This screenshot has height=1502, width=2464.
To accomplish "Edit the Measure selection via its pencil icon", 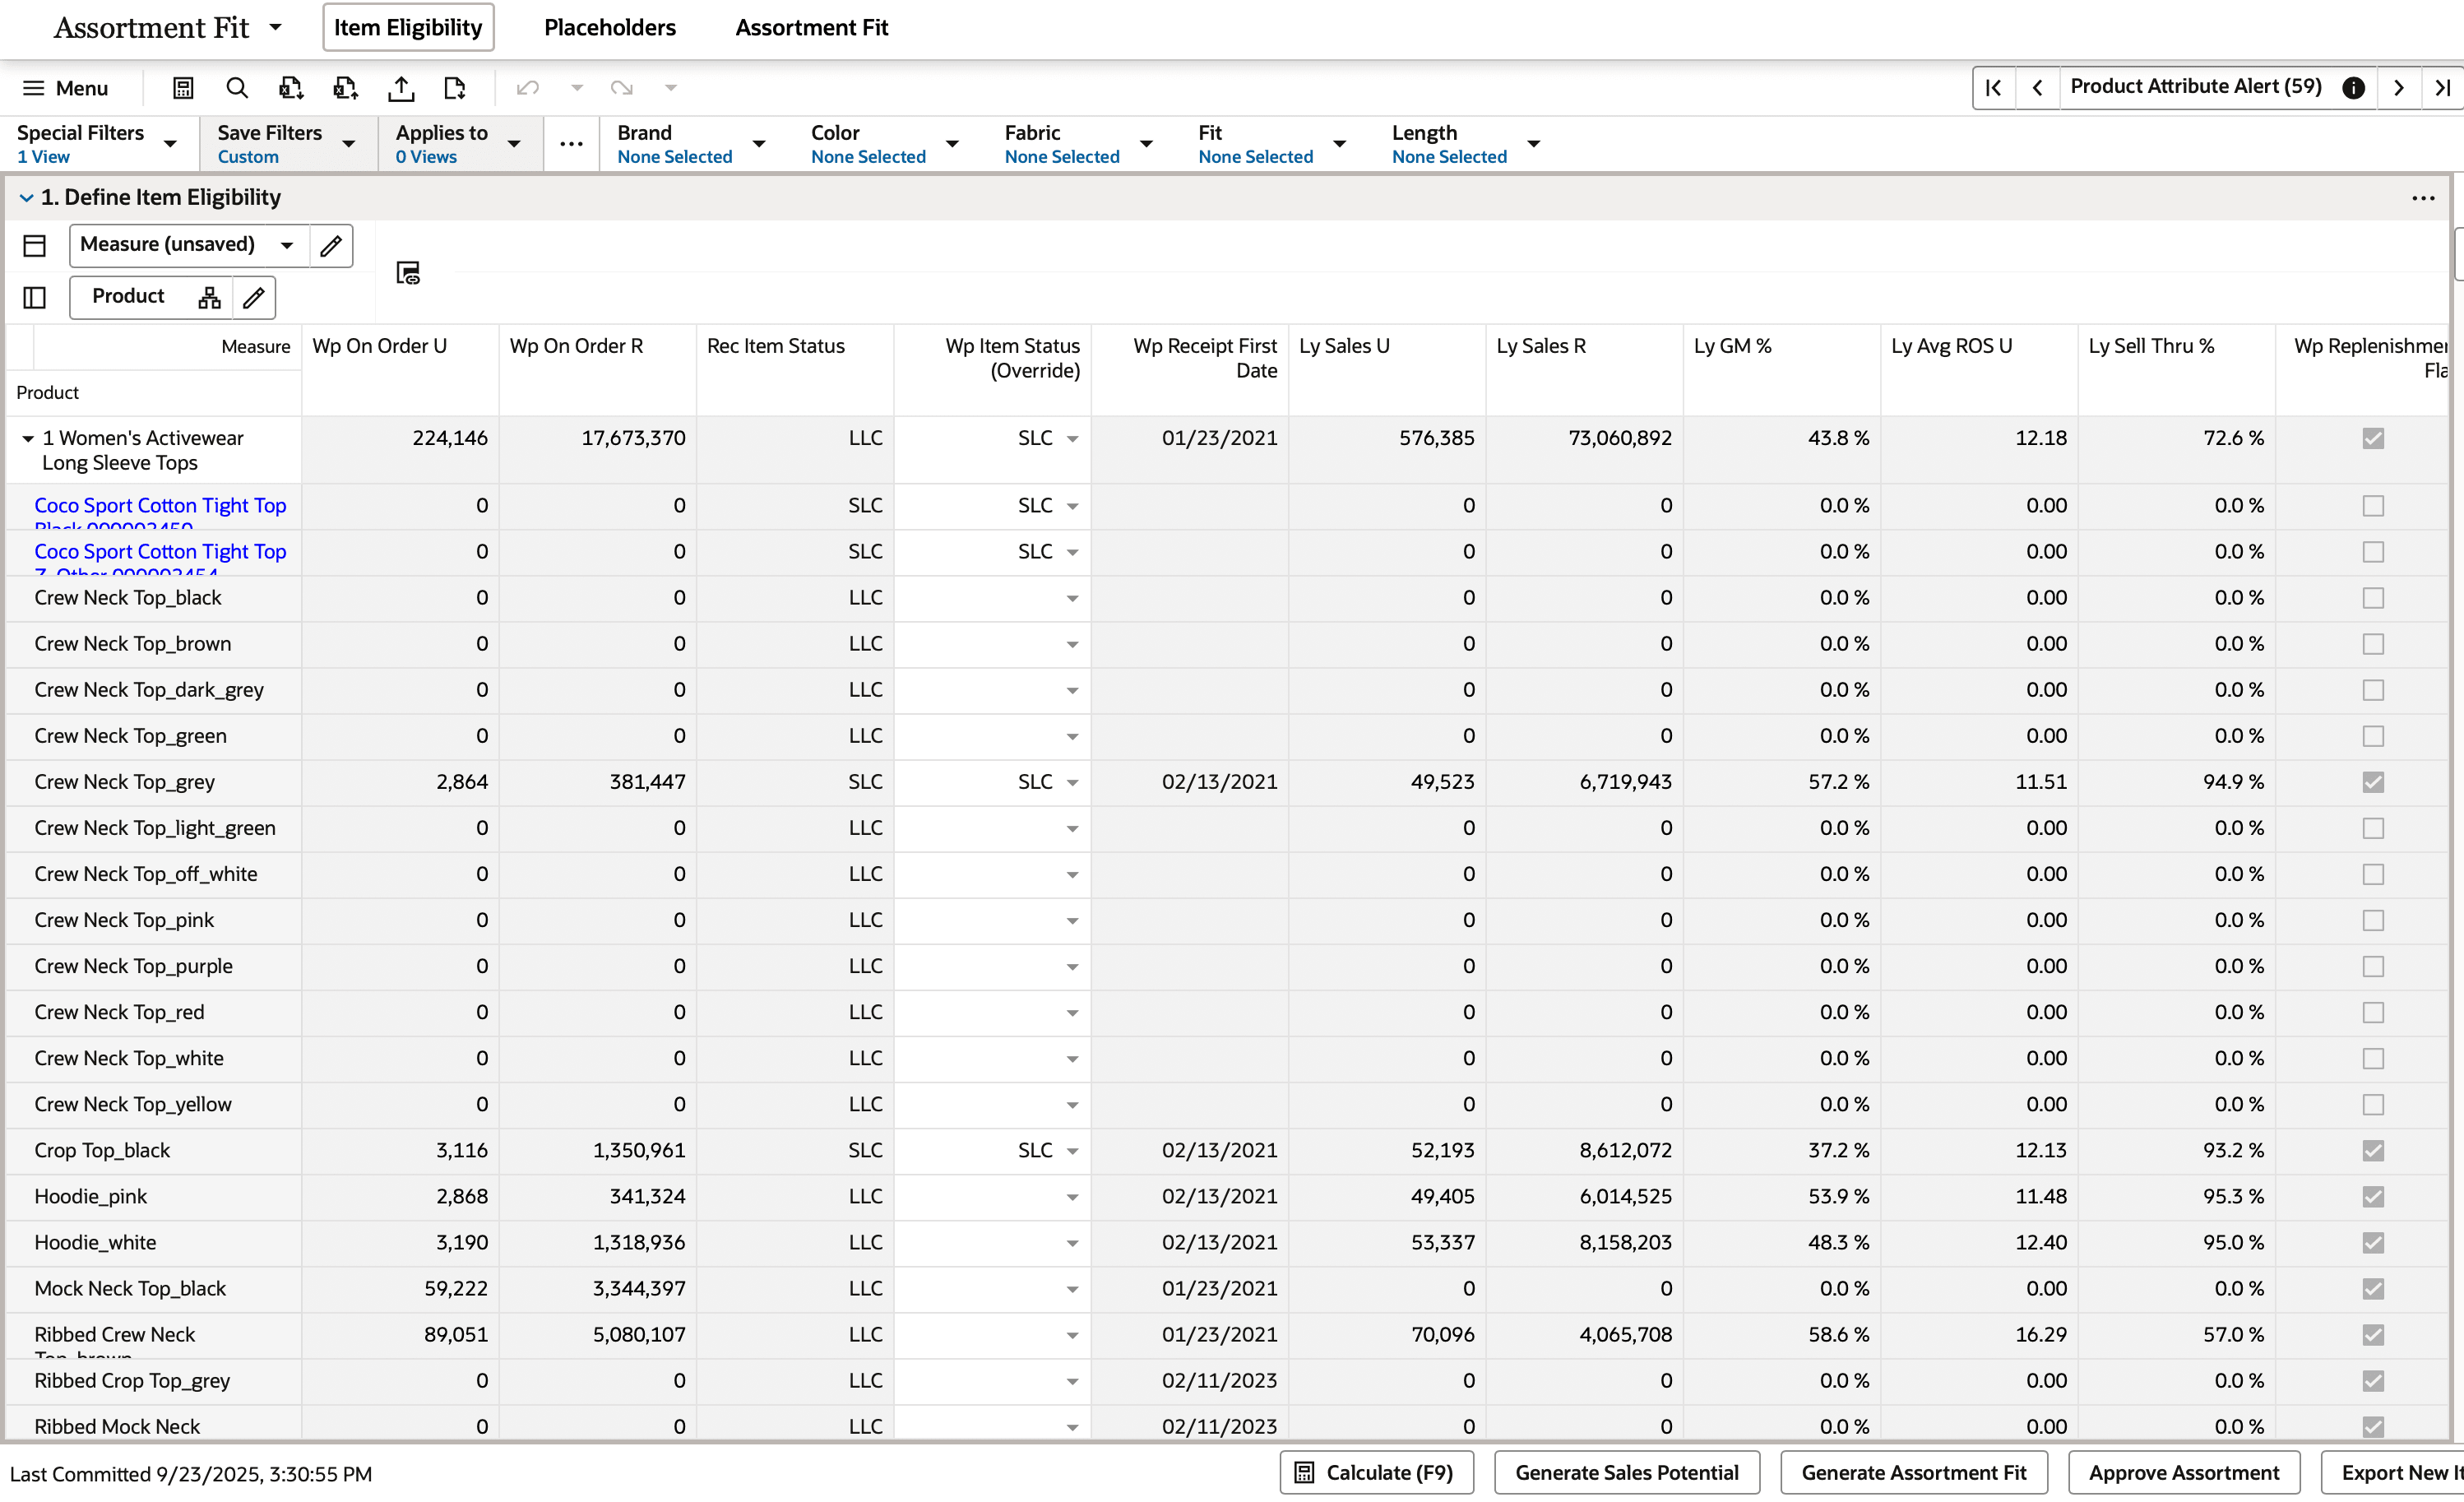I will pos(330,245).
